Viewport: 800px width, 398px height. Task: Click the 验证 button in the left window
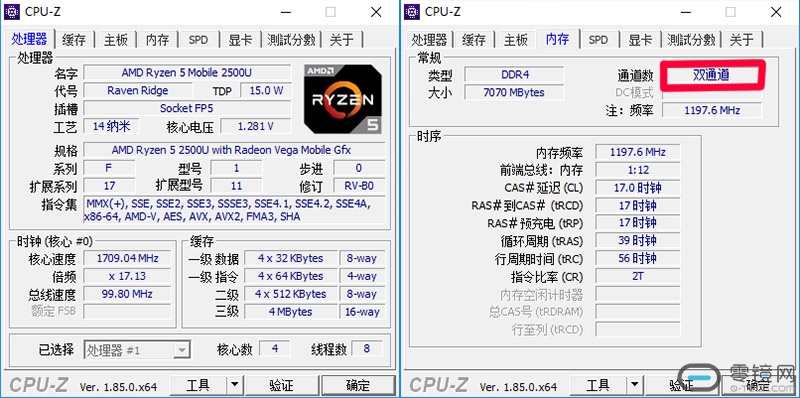[281, 385]
